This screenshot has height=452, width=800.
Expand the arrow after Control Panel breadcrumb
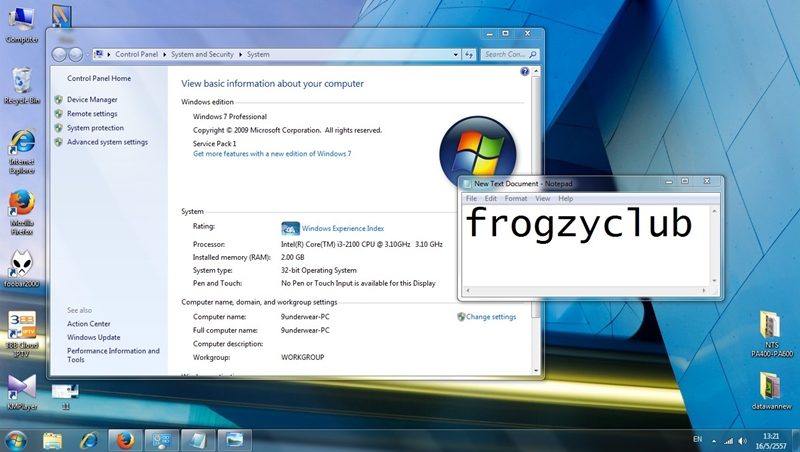pos(165,55)
